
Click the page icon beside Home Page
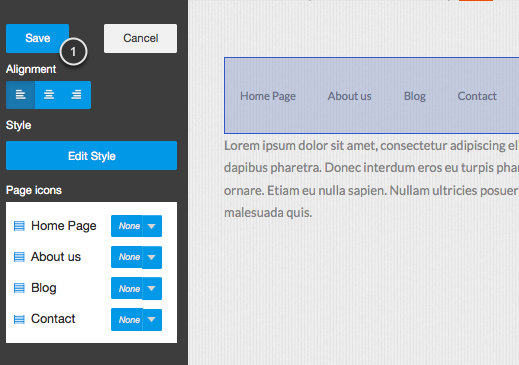(19, 226)
